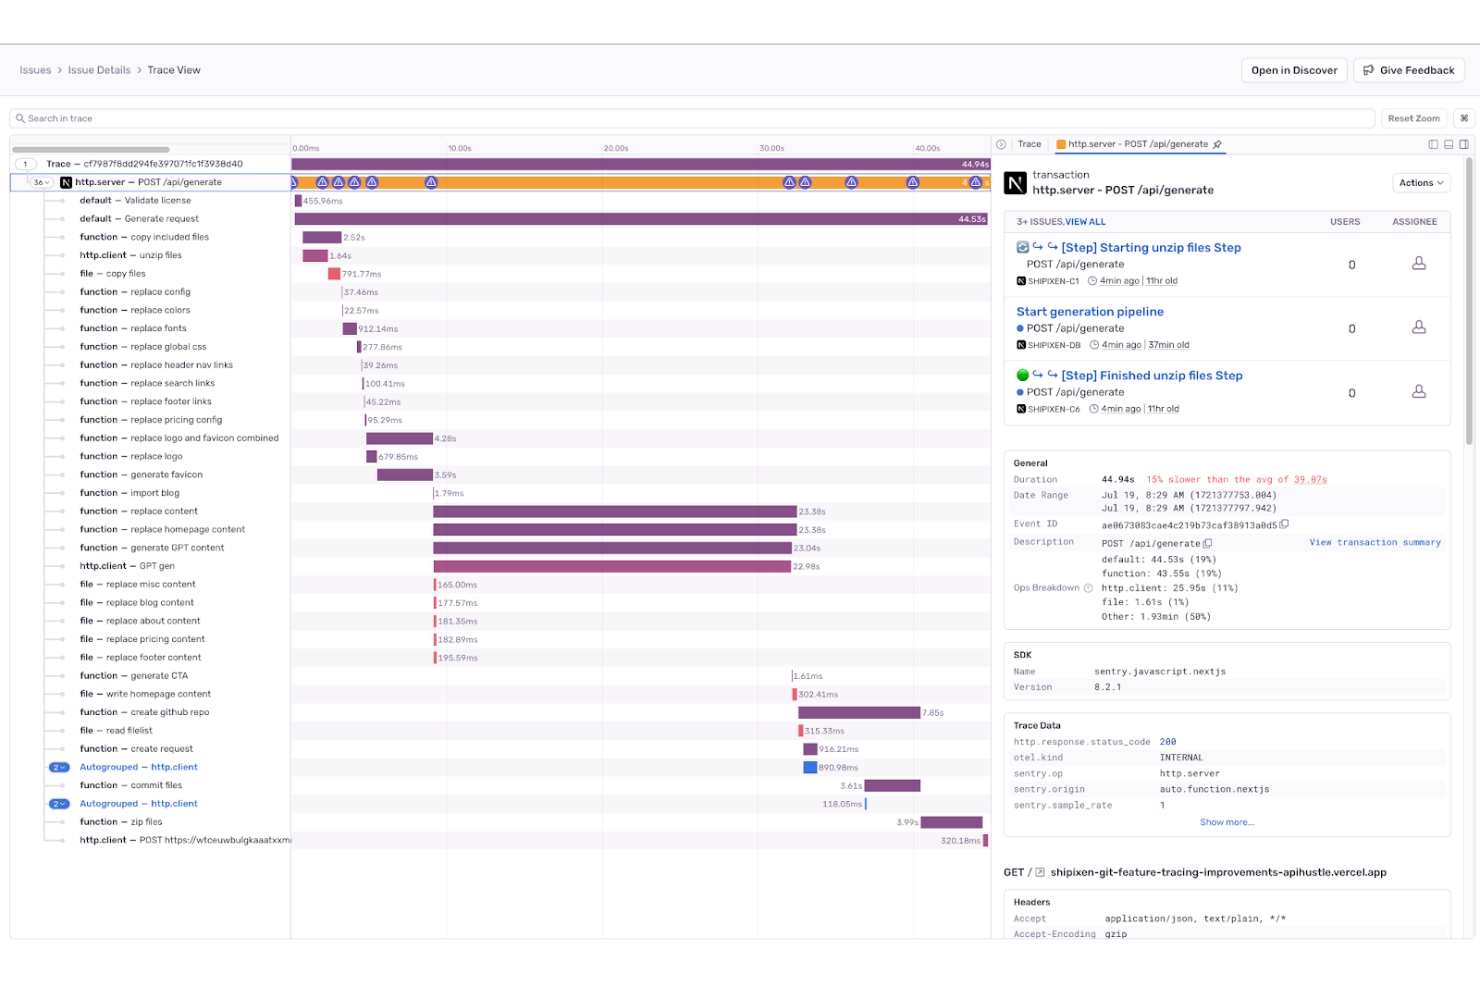The width and height of the screenshot is (1480, 987).
Task: Click assignee avatar for Start generation pipeline
Action: click(1419, 328)
